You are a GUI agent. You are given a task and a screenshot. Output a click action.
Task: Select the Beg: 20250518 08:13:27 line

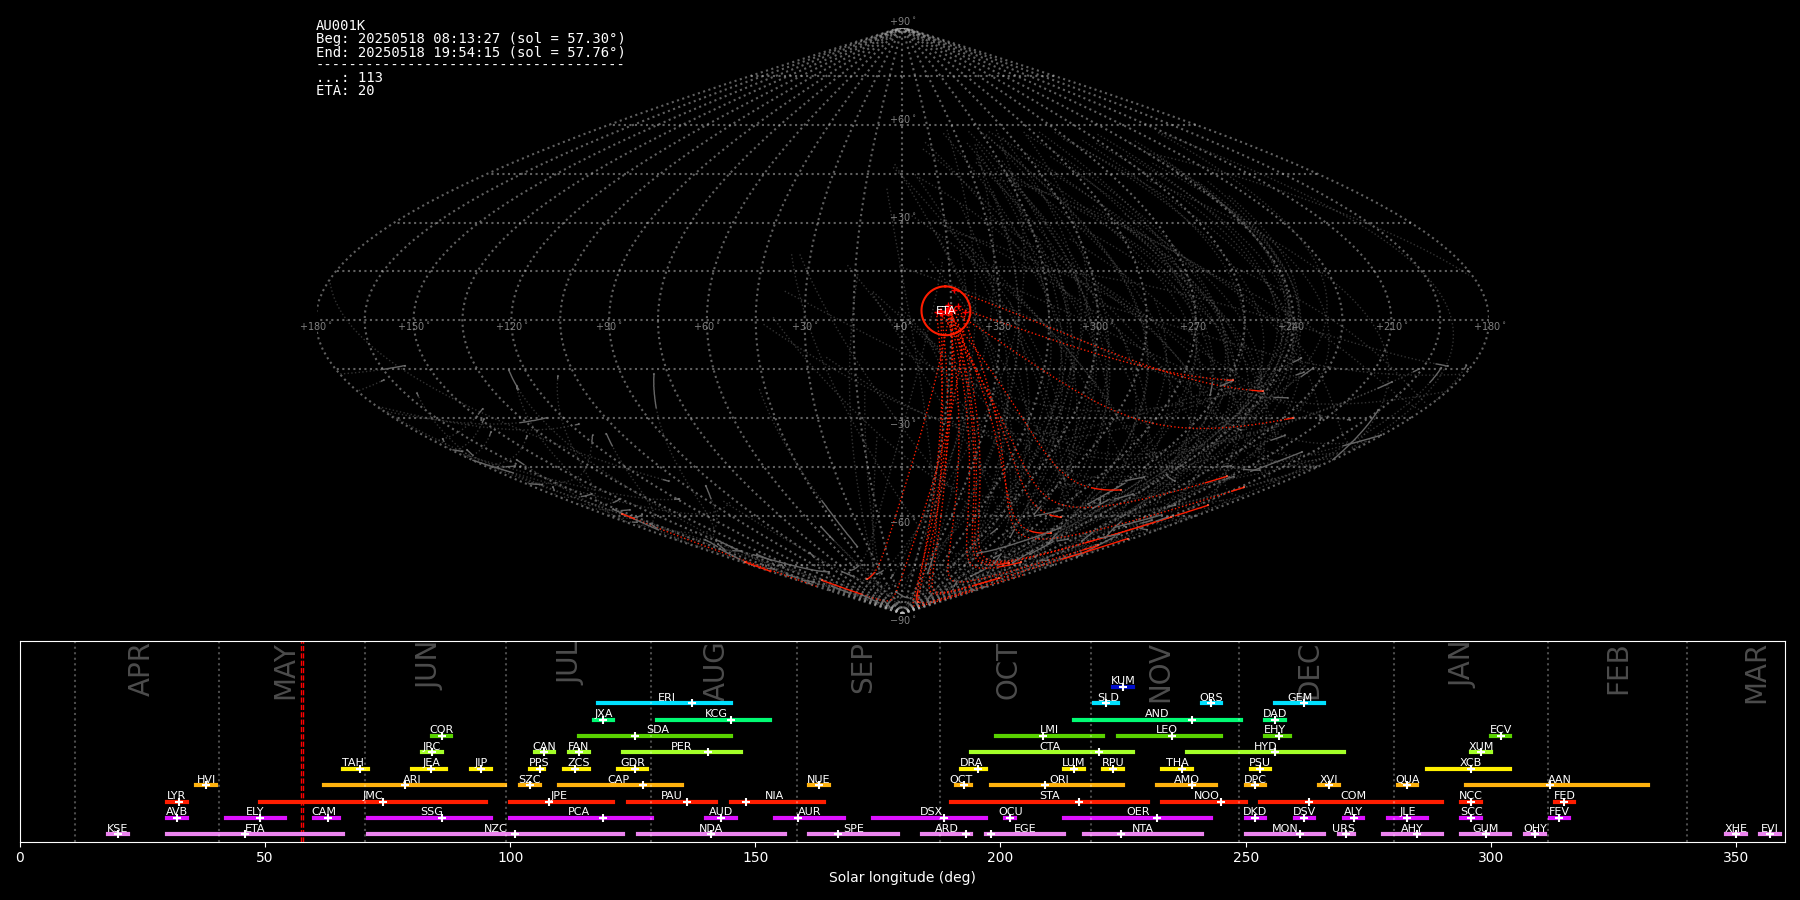click(x=470, y=39)
